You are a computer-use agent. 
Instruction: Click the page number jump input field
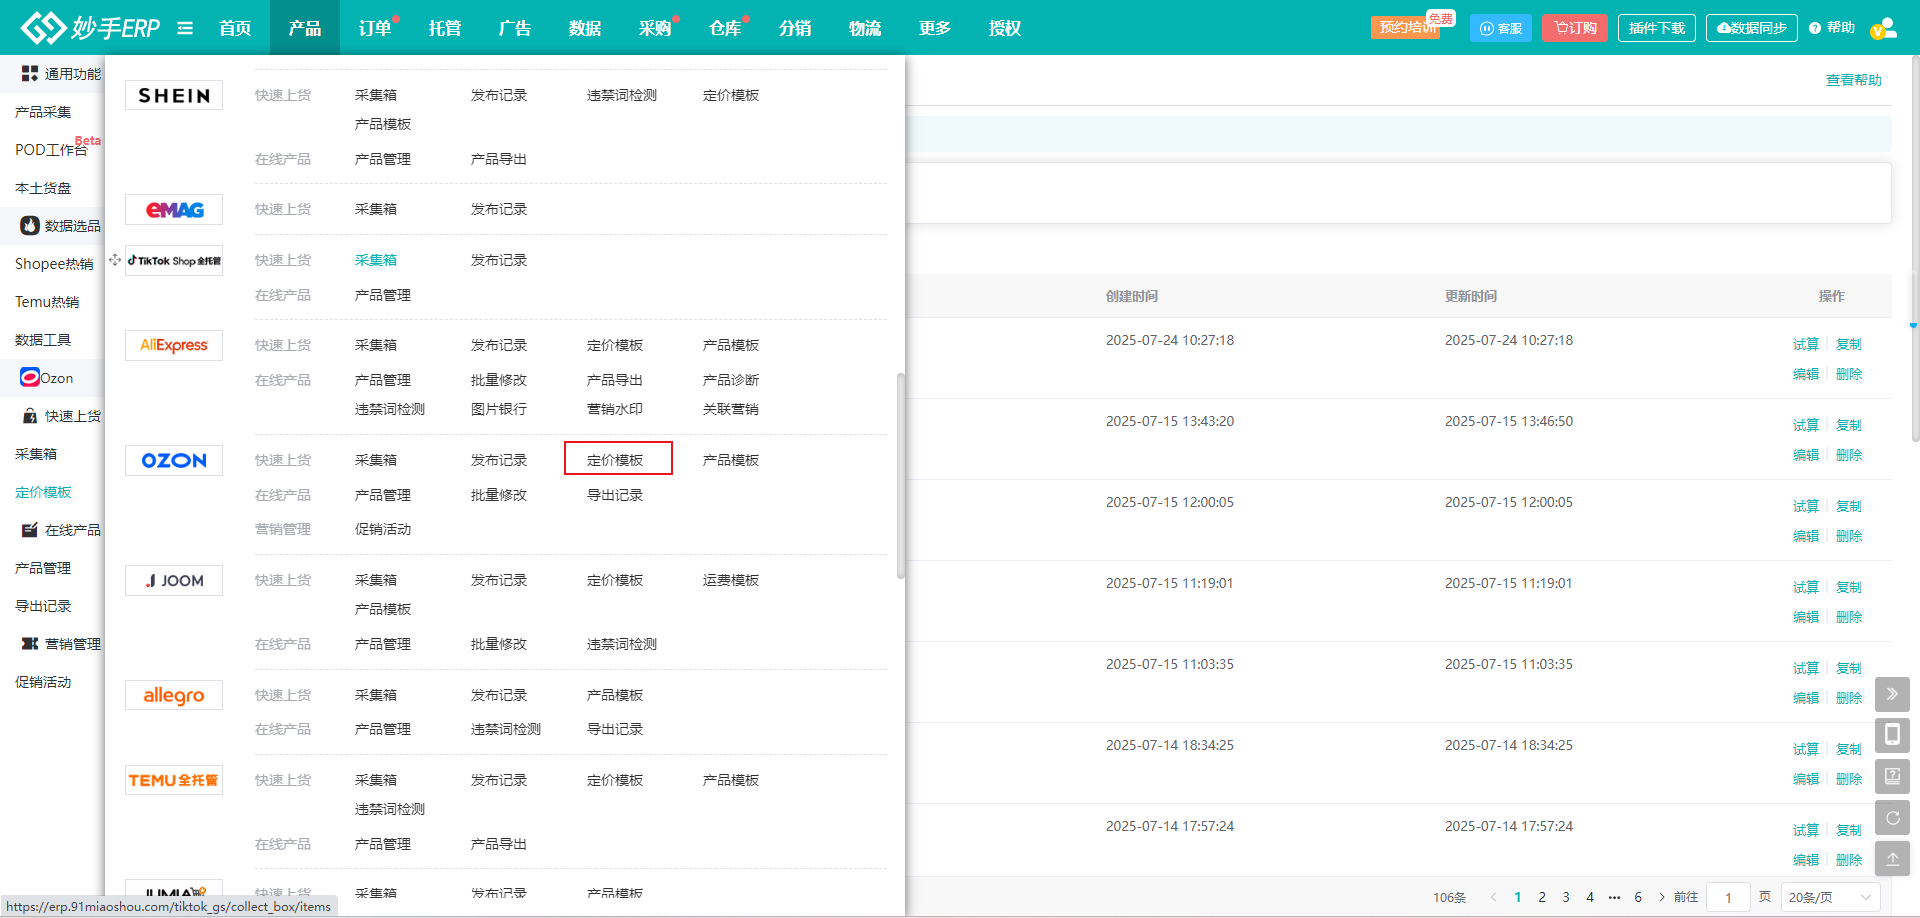coord(1728,897)
